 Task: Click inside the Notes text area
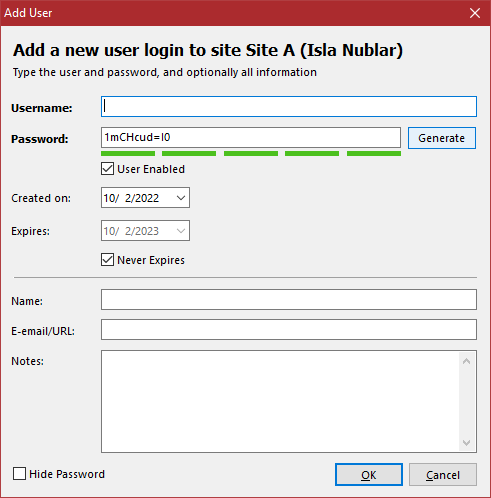tap(280, 401)
